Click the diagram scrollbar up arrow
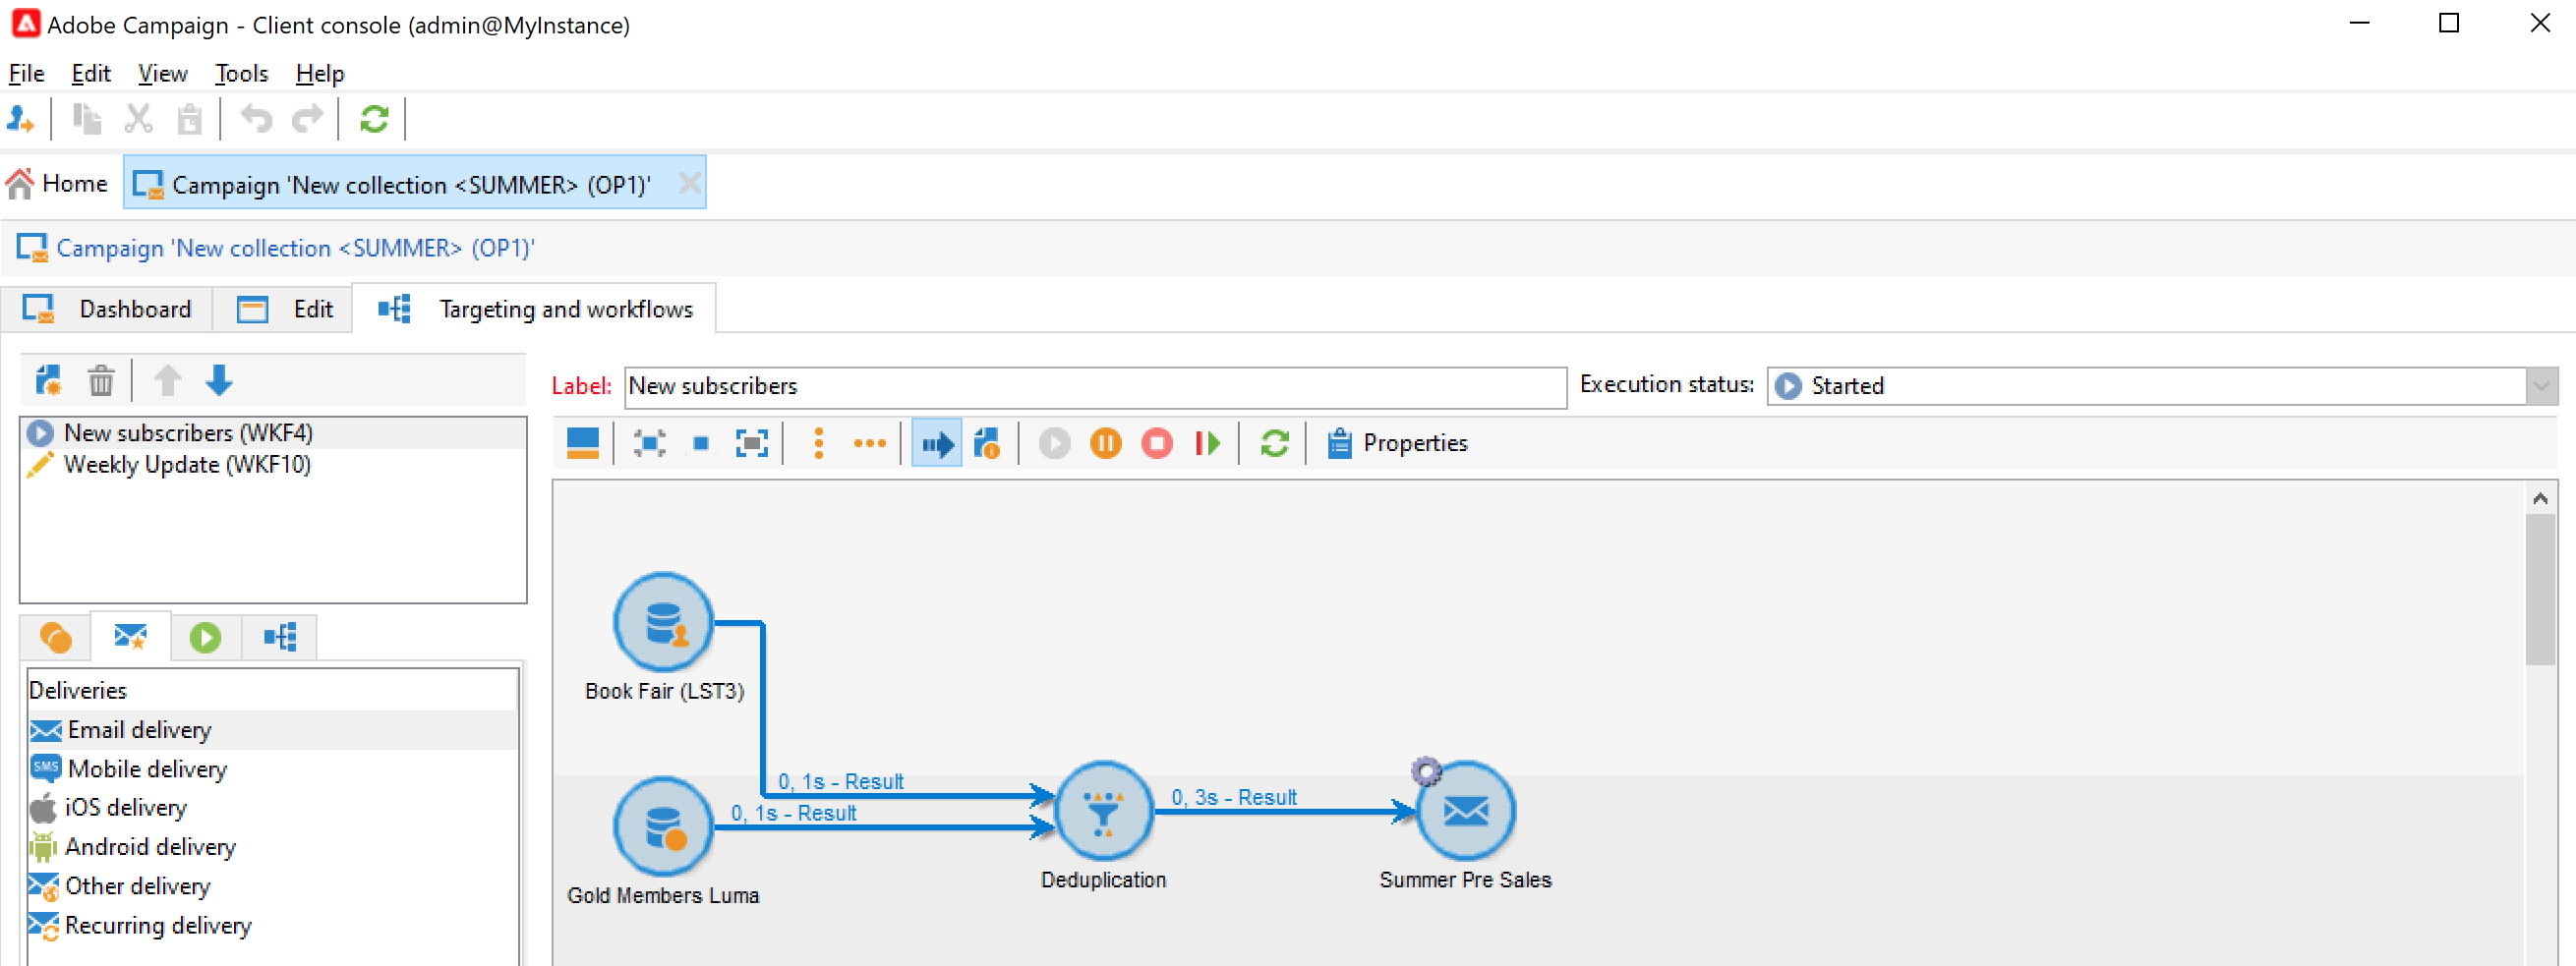 pyautogui.click(x=2540, y=498)
